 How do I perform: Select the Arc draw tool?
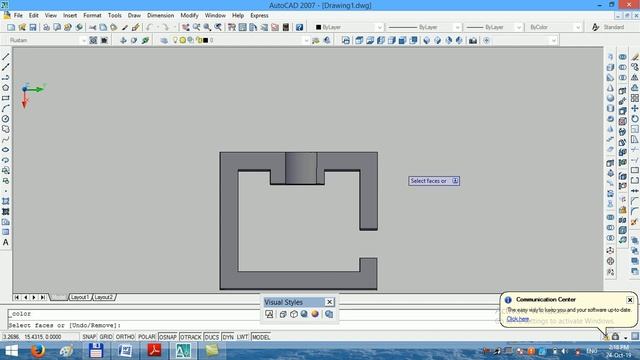pyautogui.click(x=6, y=109)
